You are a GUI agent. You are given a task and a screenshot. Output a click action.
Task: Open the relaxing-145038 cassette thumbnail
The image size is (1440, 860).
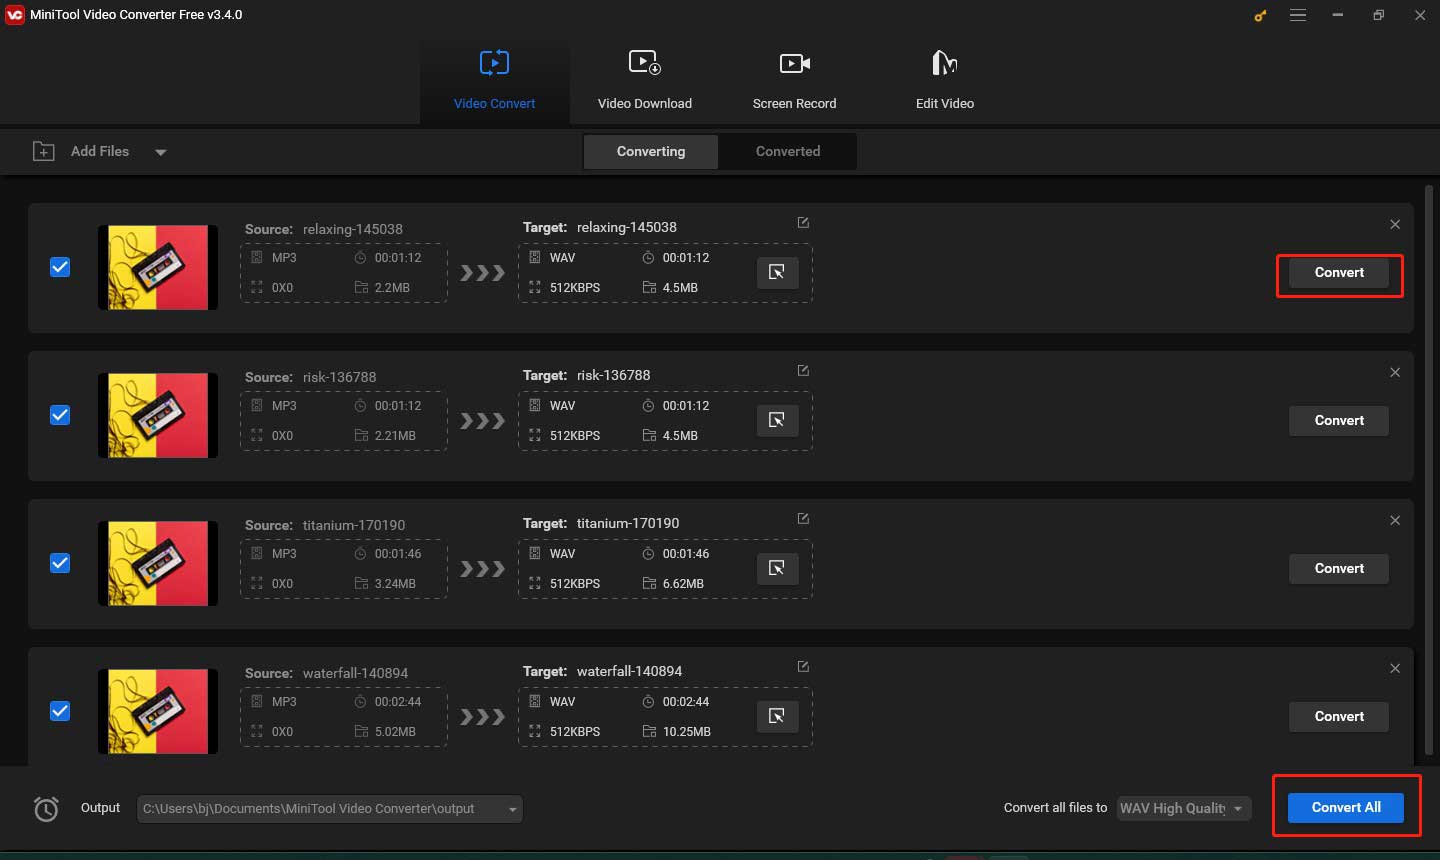[158, 267]
